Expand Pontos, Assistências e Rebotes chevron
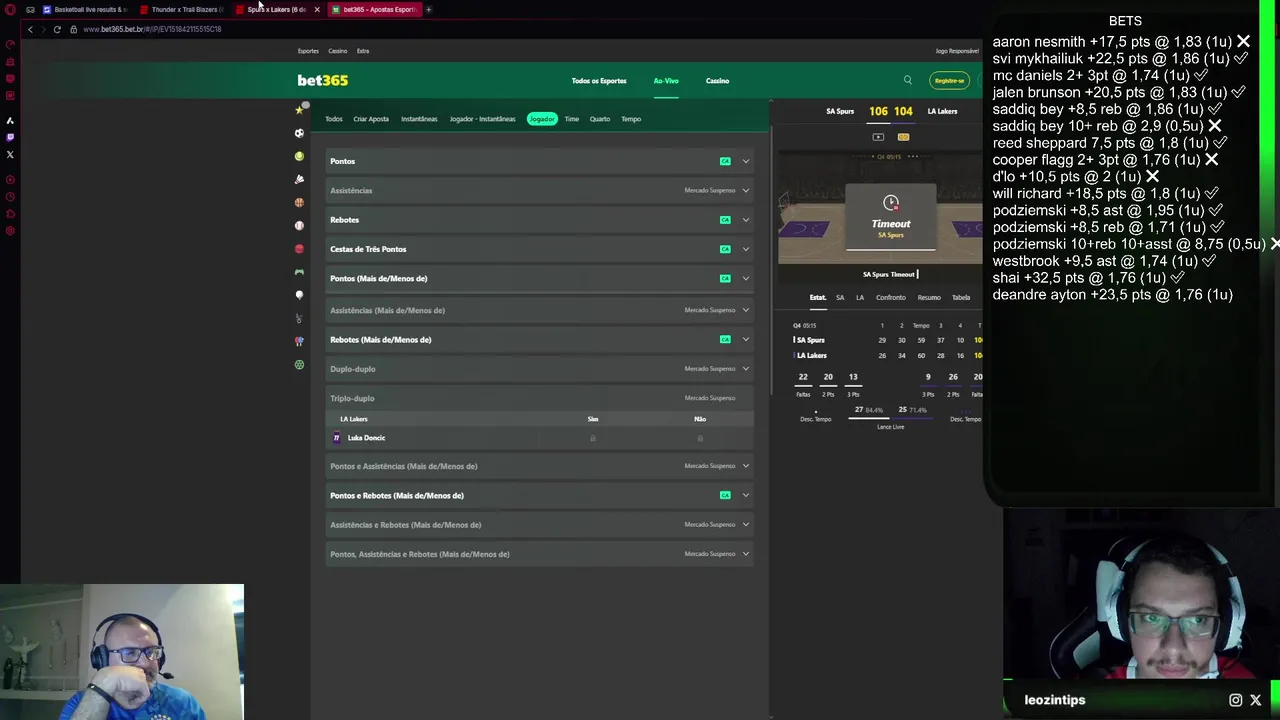 [745, 554]
